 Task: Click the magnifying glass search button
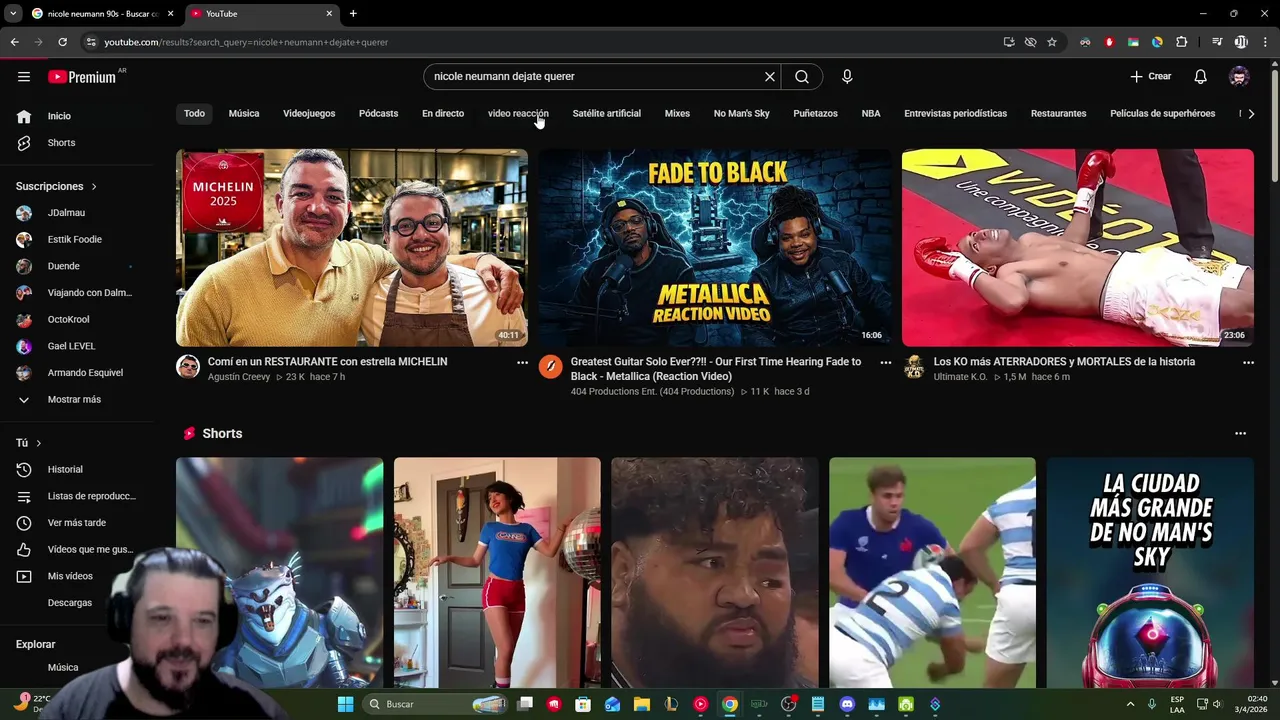coord(802,77)
